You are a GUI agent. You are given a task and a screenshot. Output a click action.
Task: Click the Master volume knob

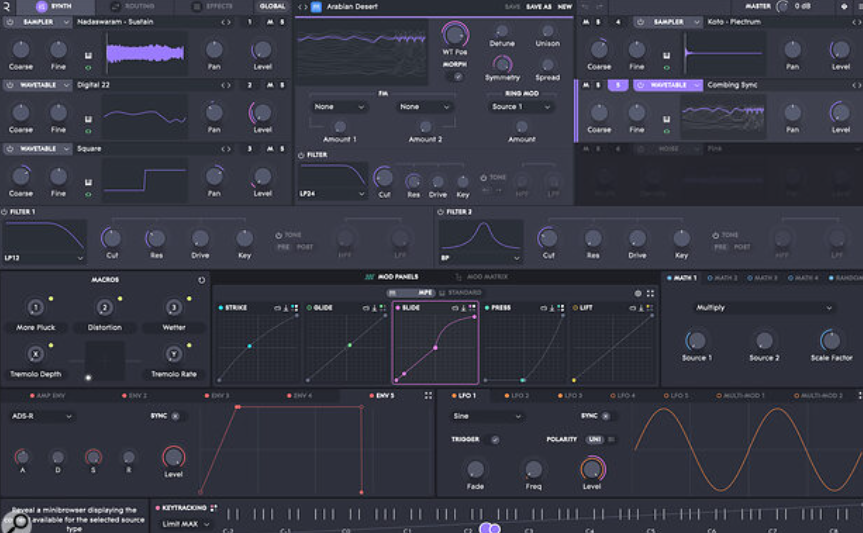782,7
